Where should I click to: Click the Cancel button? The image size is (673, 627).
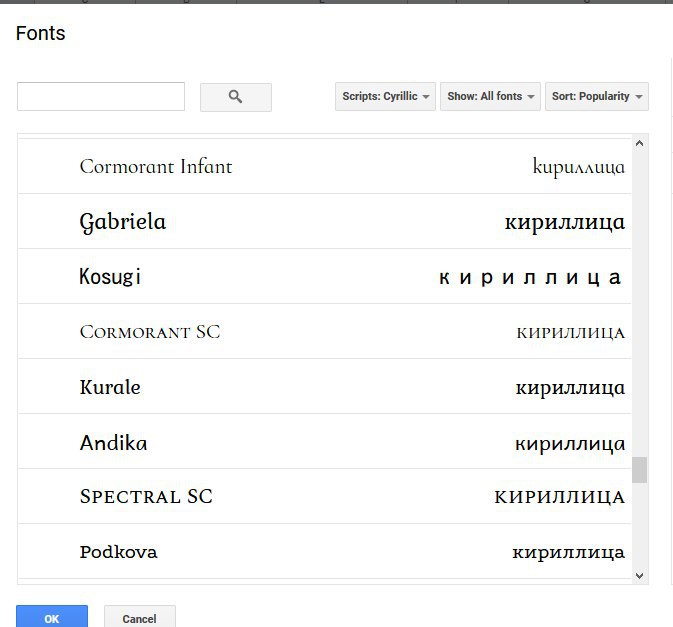click(x=139, y=618)
